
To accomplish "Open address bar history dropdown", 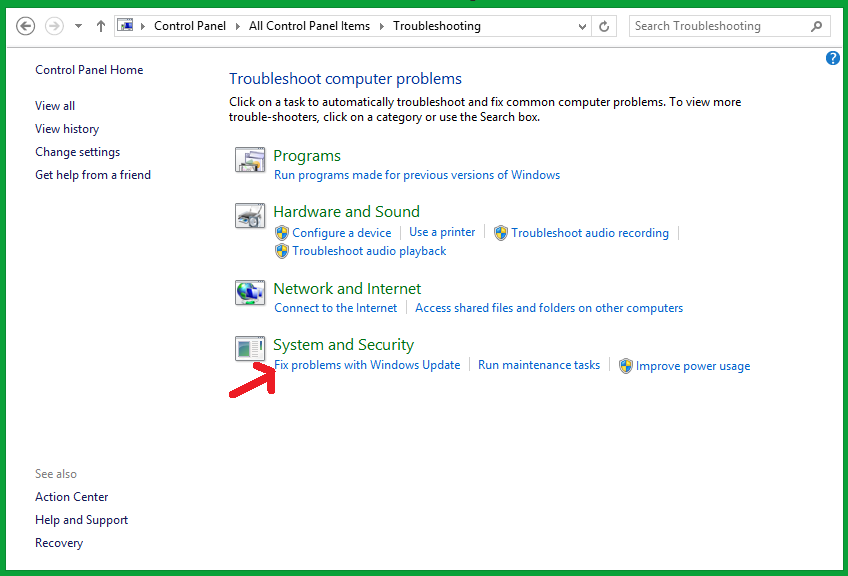I will pos(582,27).
